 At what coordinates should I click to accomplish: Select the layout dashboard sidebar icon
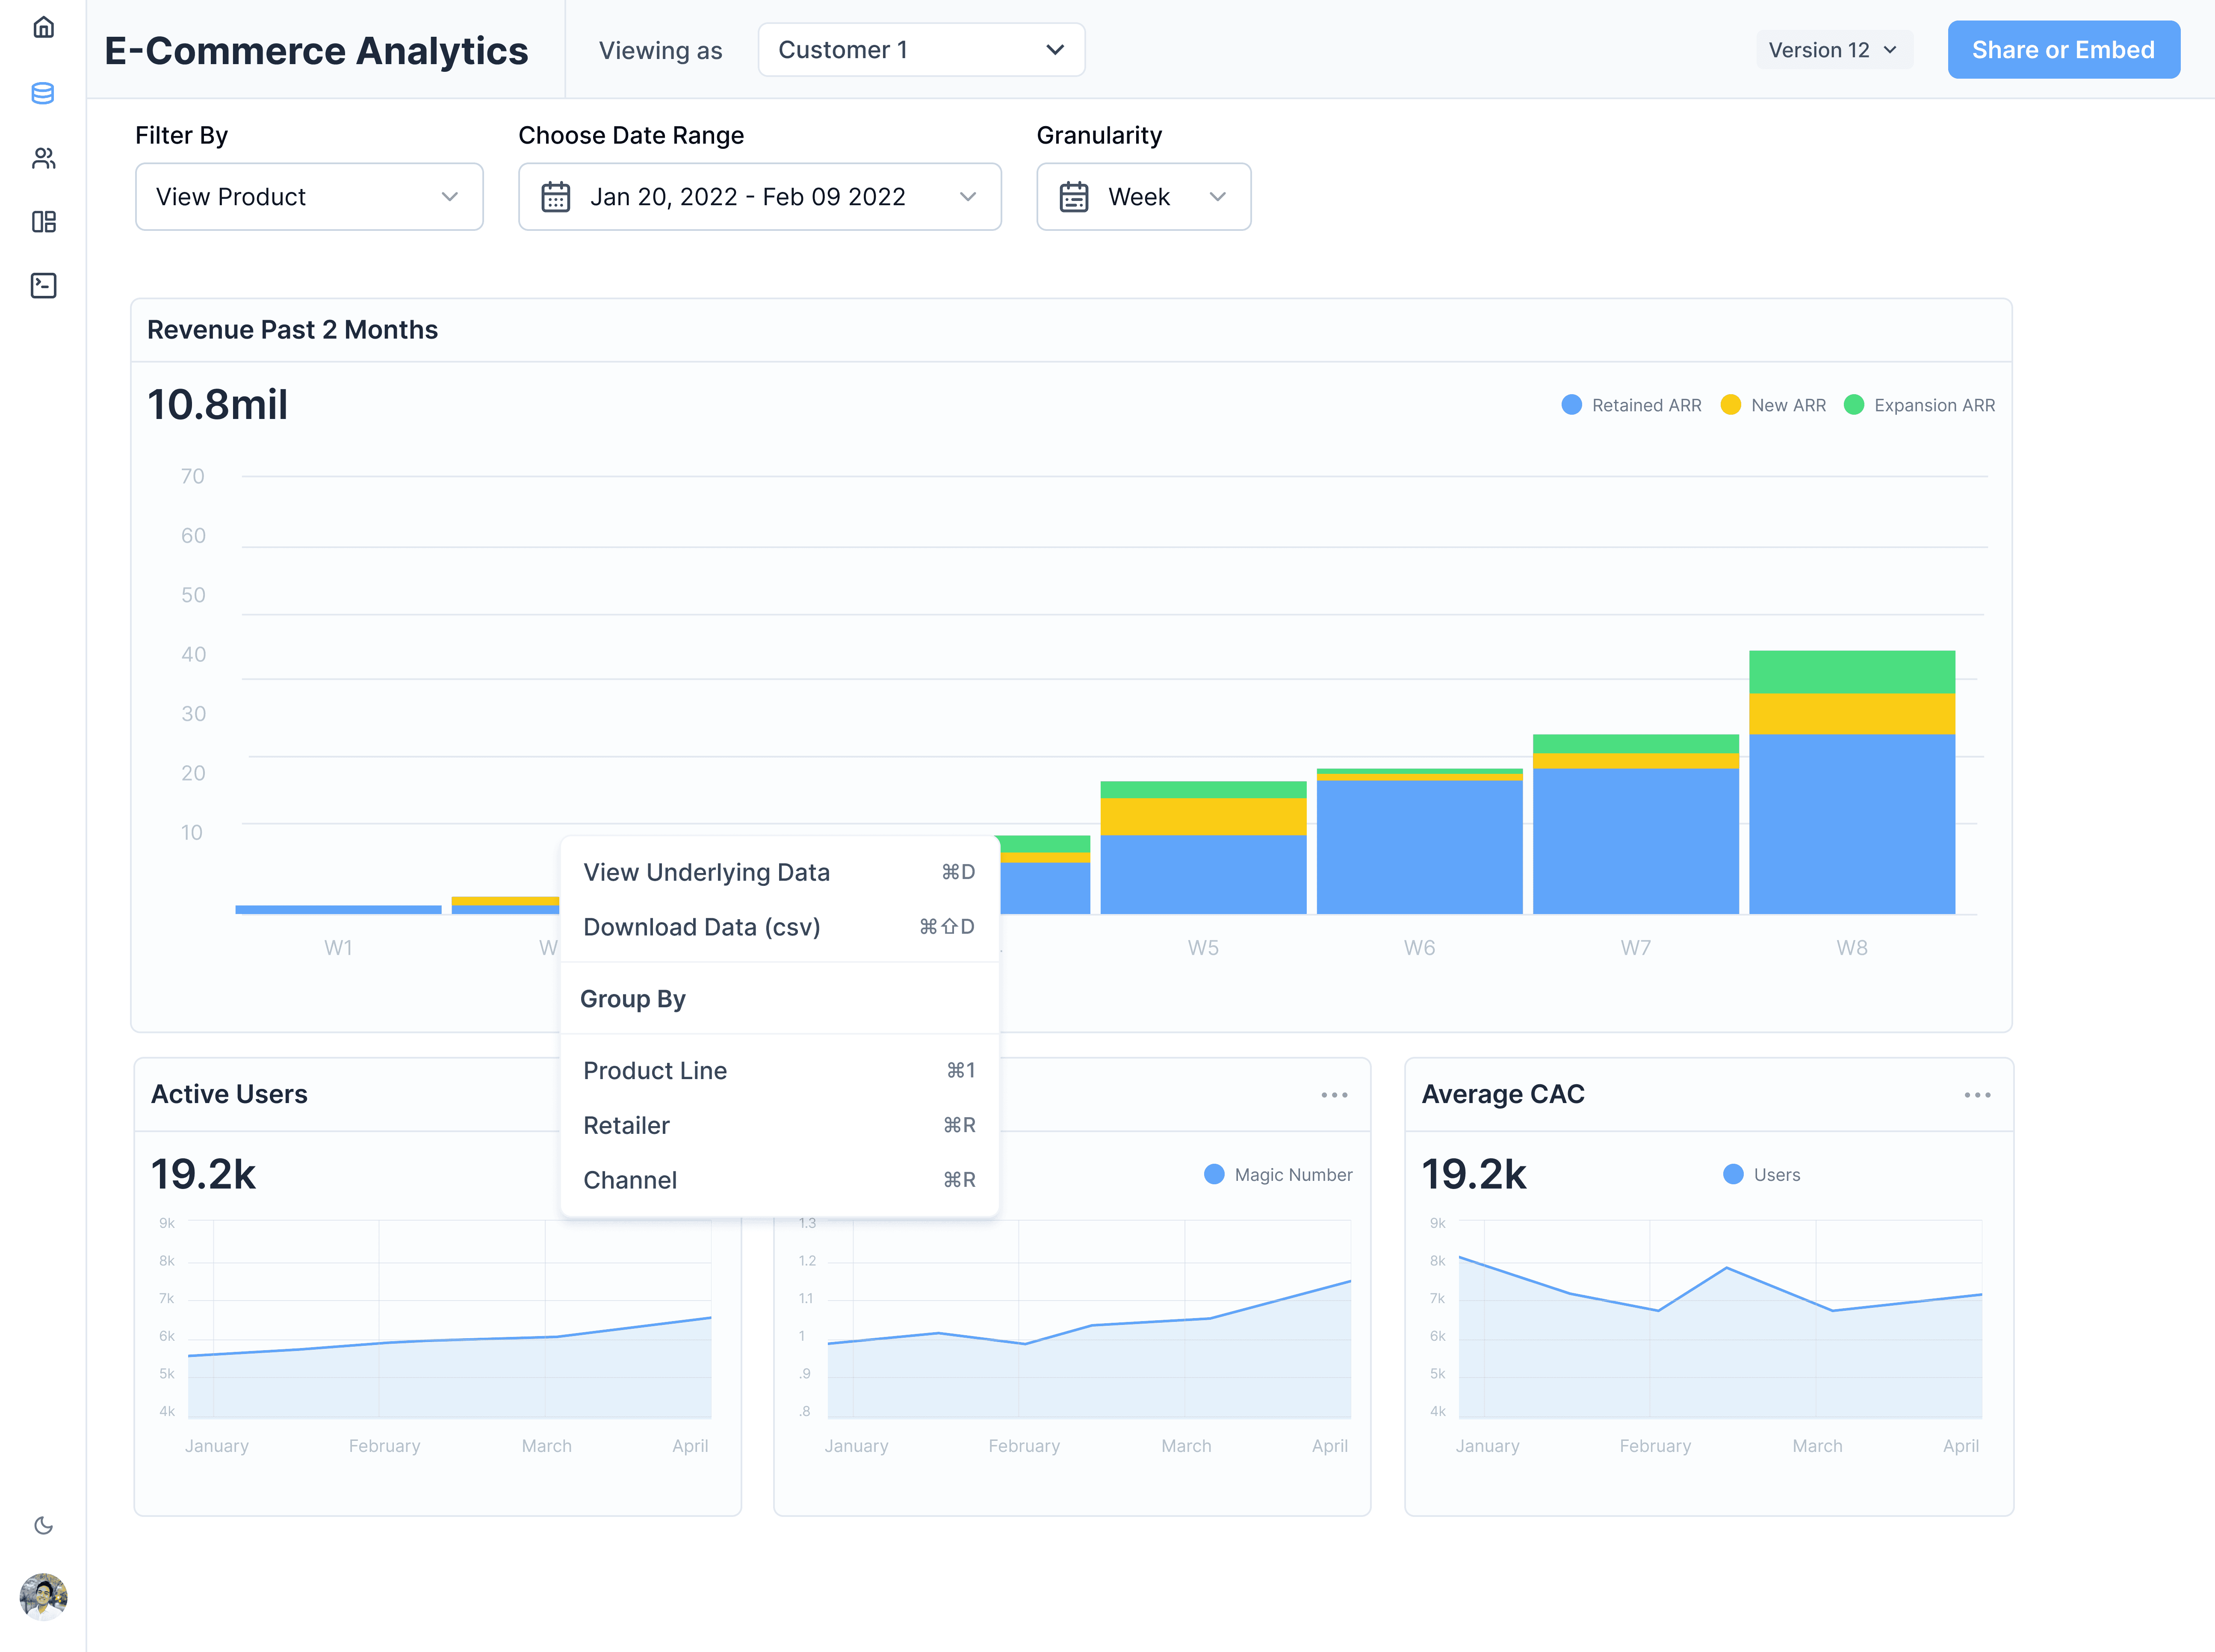coord(43,222)
